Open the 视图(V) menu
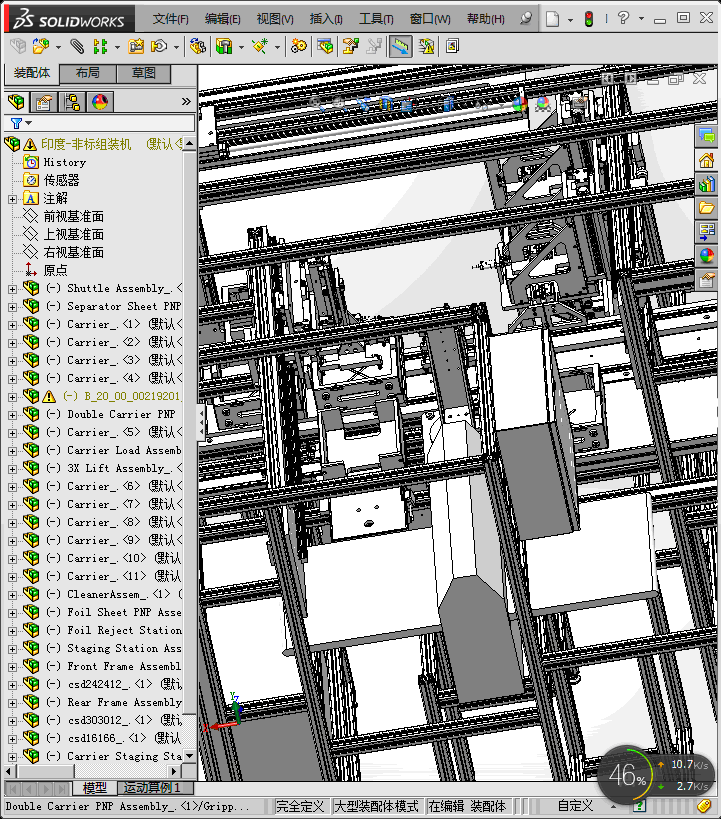721x819 pixels. tap(275, 19)
